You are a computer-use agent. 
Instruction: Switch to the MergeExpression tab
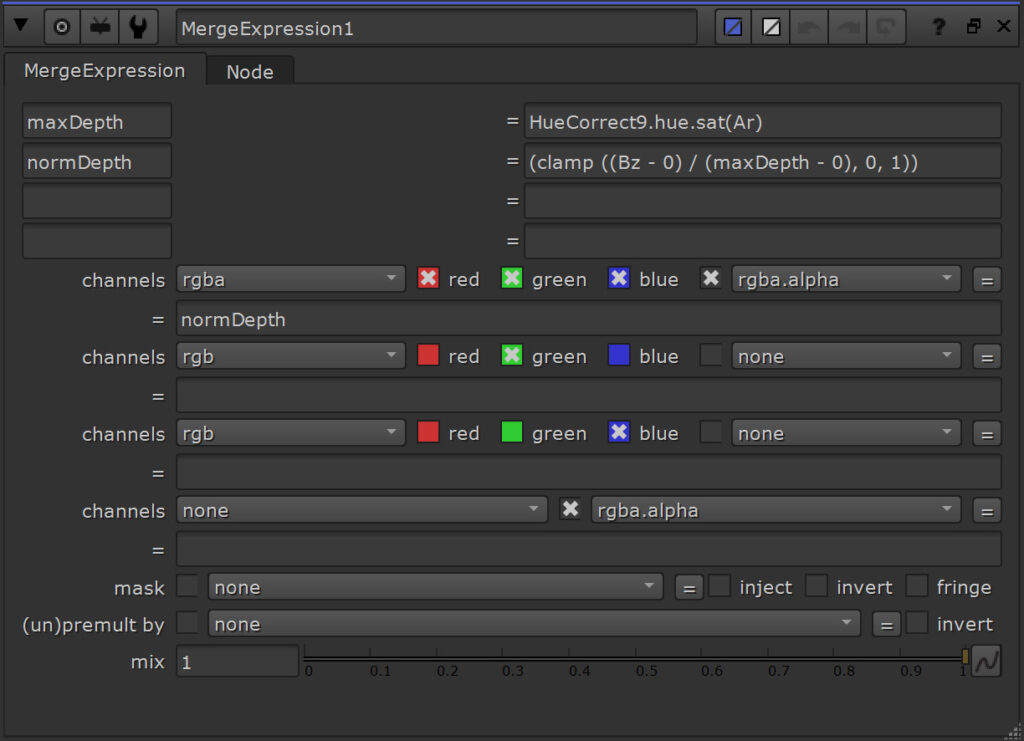104,71
